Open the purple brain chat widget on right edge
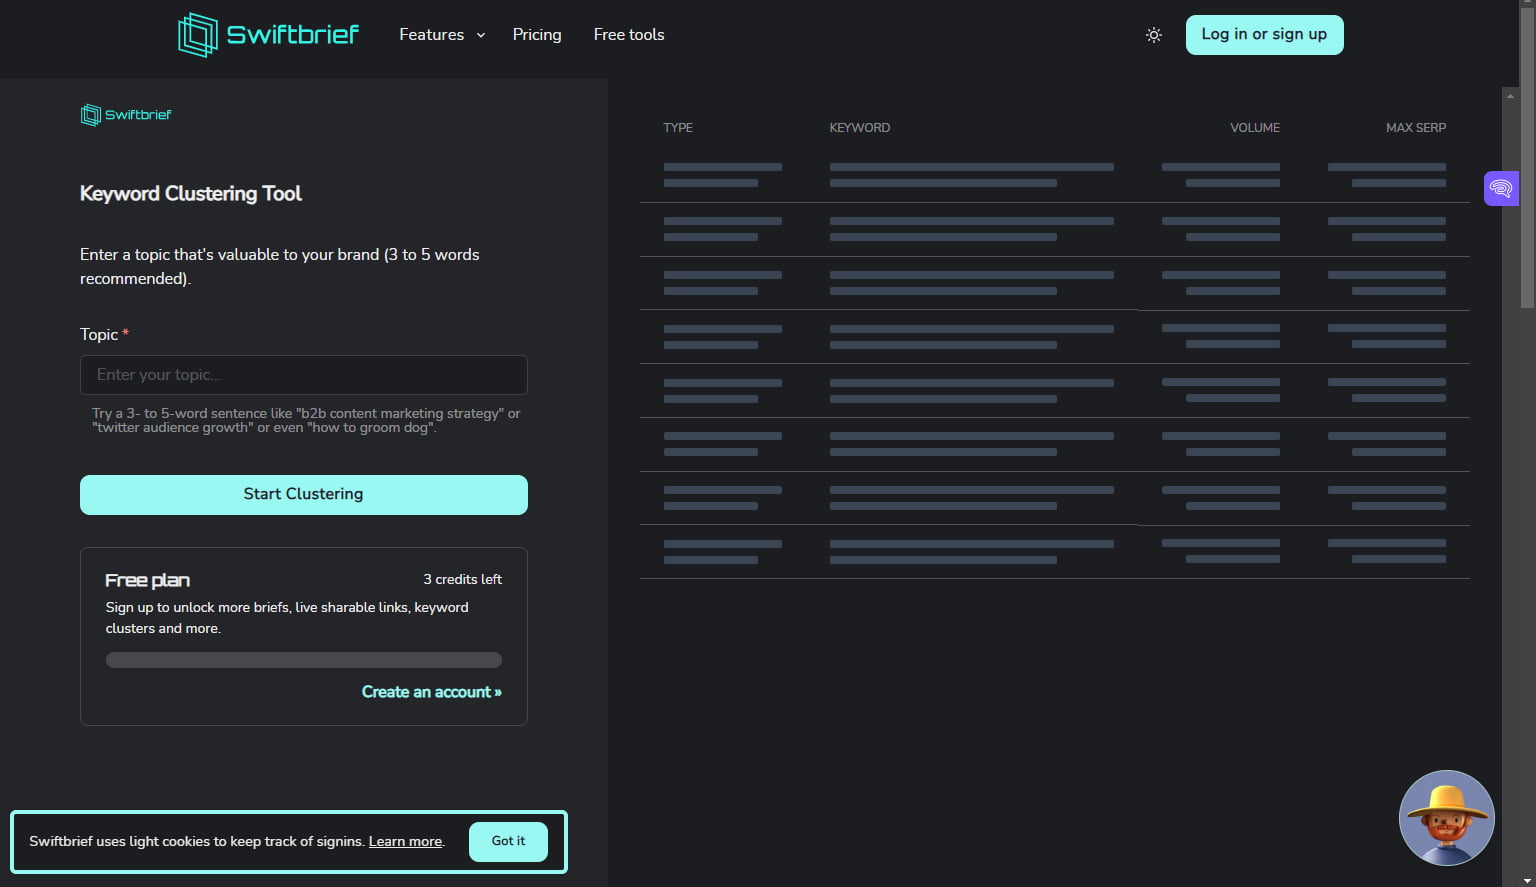Image resolution: width=1536 pixels, height=887 pixels. pyautogui.click(x=1500, y=188)
